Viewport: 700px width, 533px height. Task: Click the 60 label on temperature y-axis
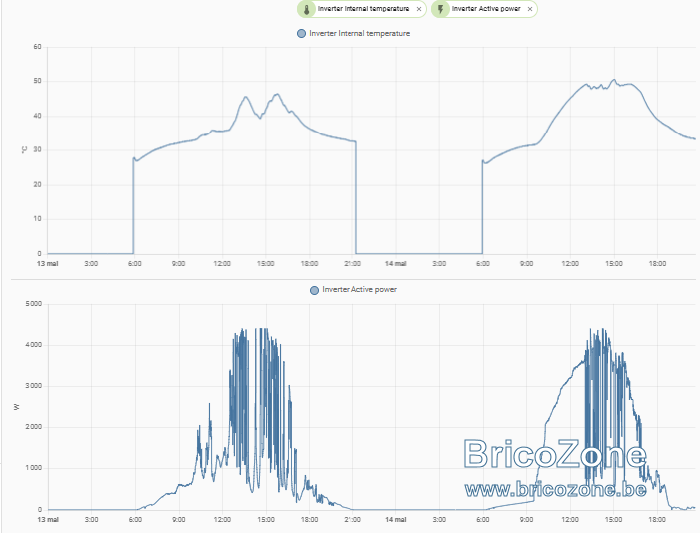pyautogui.click(x=38, y=47)
